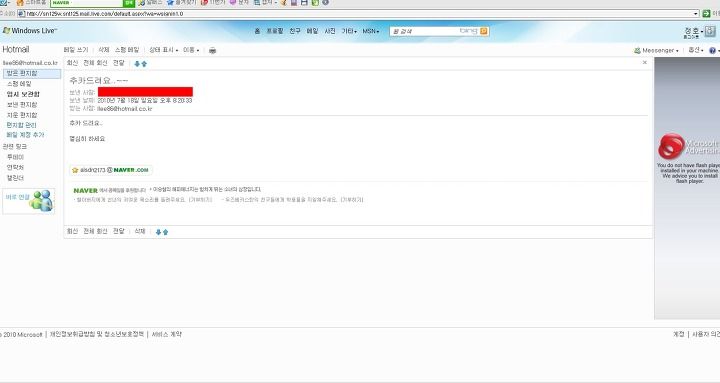Viewport: 720px width, 383px height.
Task: Click the alsdn2173@NAVER.com sender signature
Action: [x=111, y=170]
